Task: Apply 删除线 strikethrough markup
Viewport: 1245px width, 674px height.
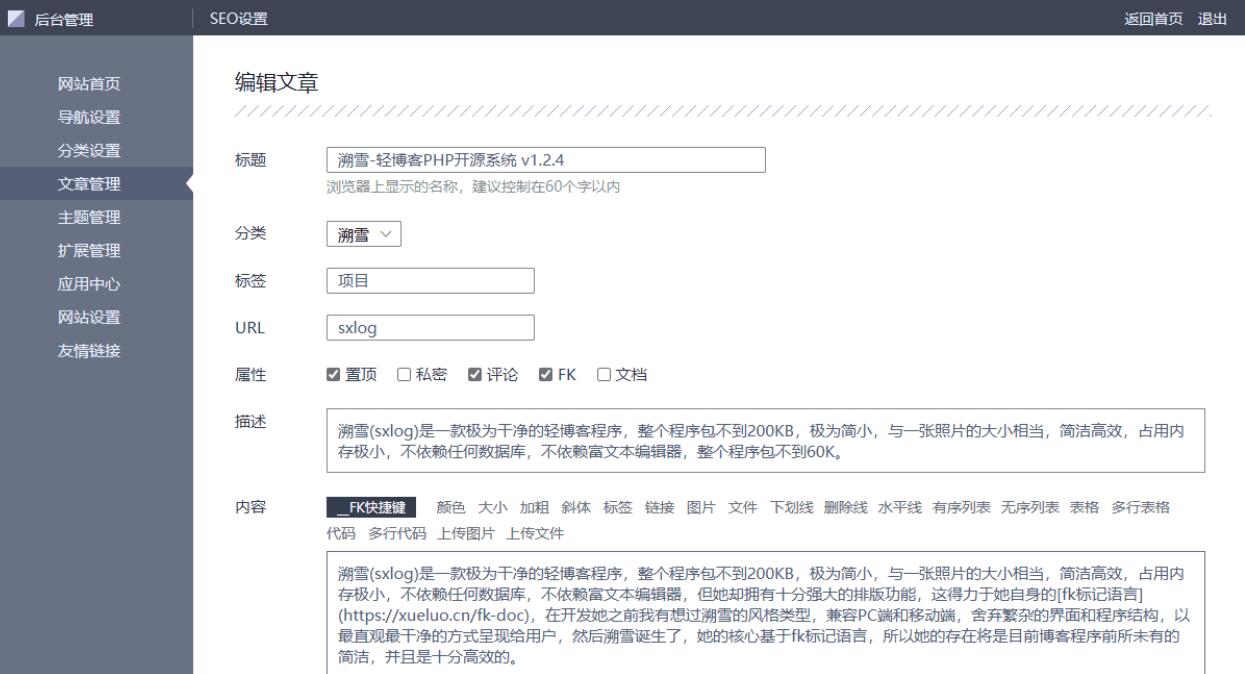Action: click(x=845, y=507)
